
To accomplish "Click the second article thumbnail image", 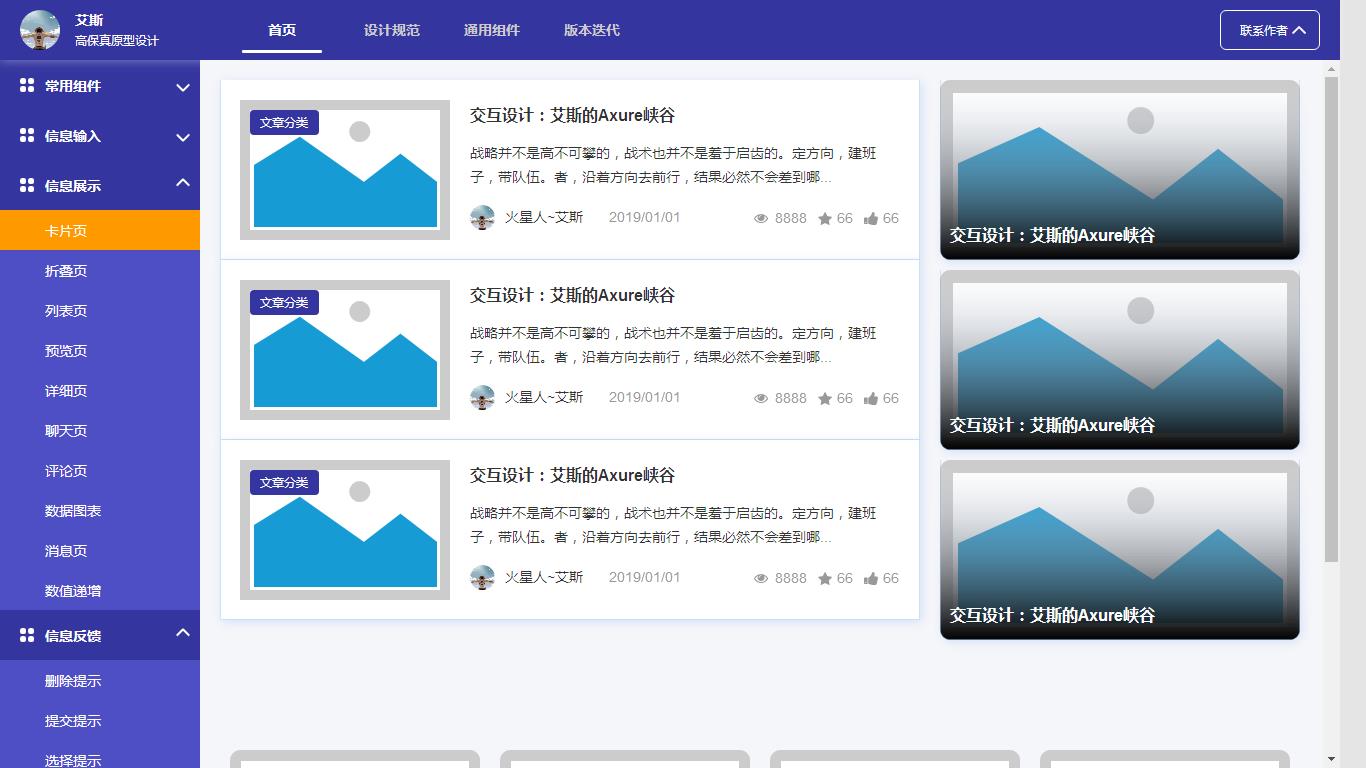I will pyautogui.click(x=345, y=350).
